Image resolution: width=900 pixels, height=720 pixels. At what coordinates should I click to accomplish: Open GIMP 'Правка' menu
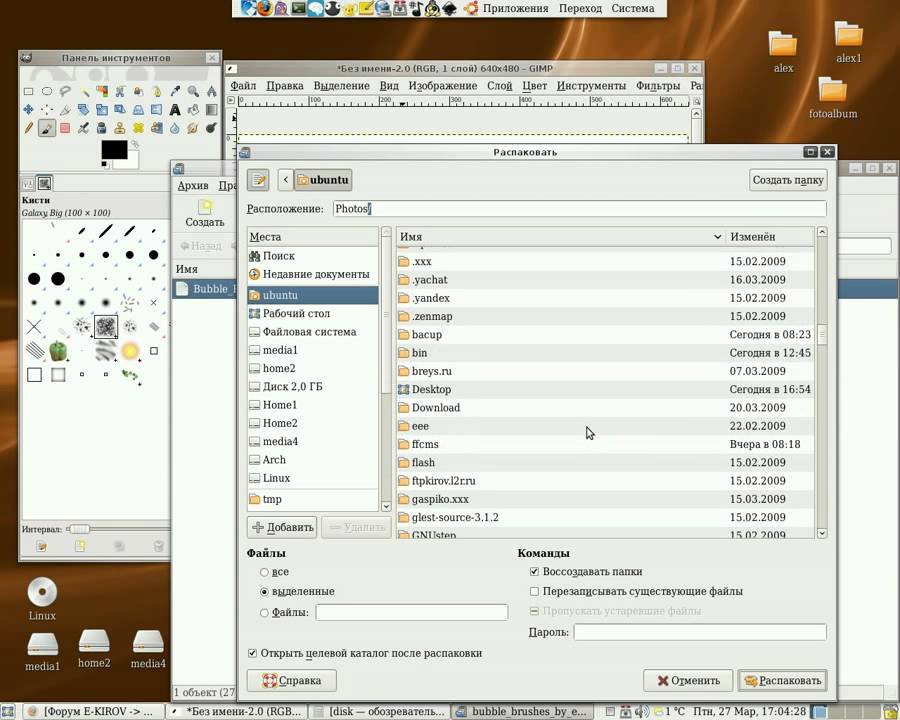pyautogui.click(x=285, y=86)
